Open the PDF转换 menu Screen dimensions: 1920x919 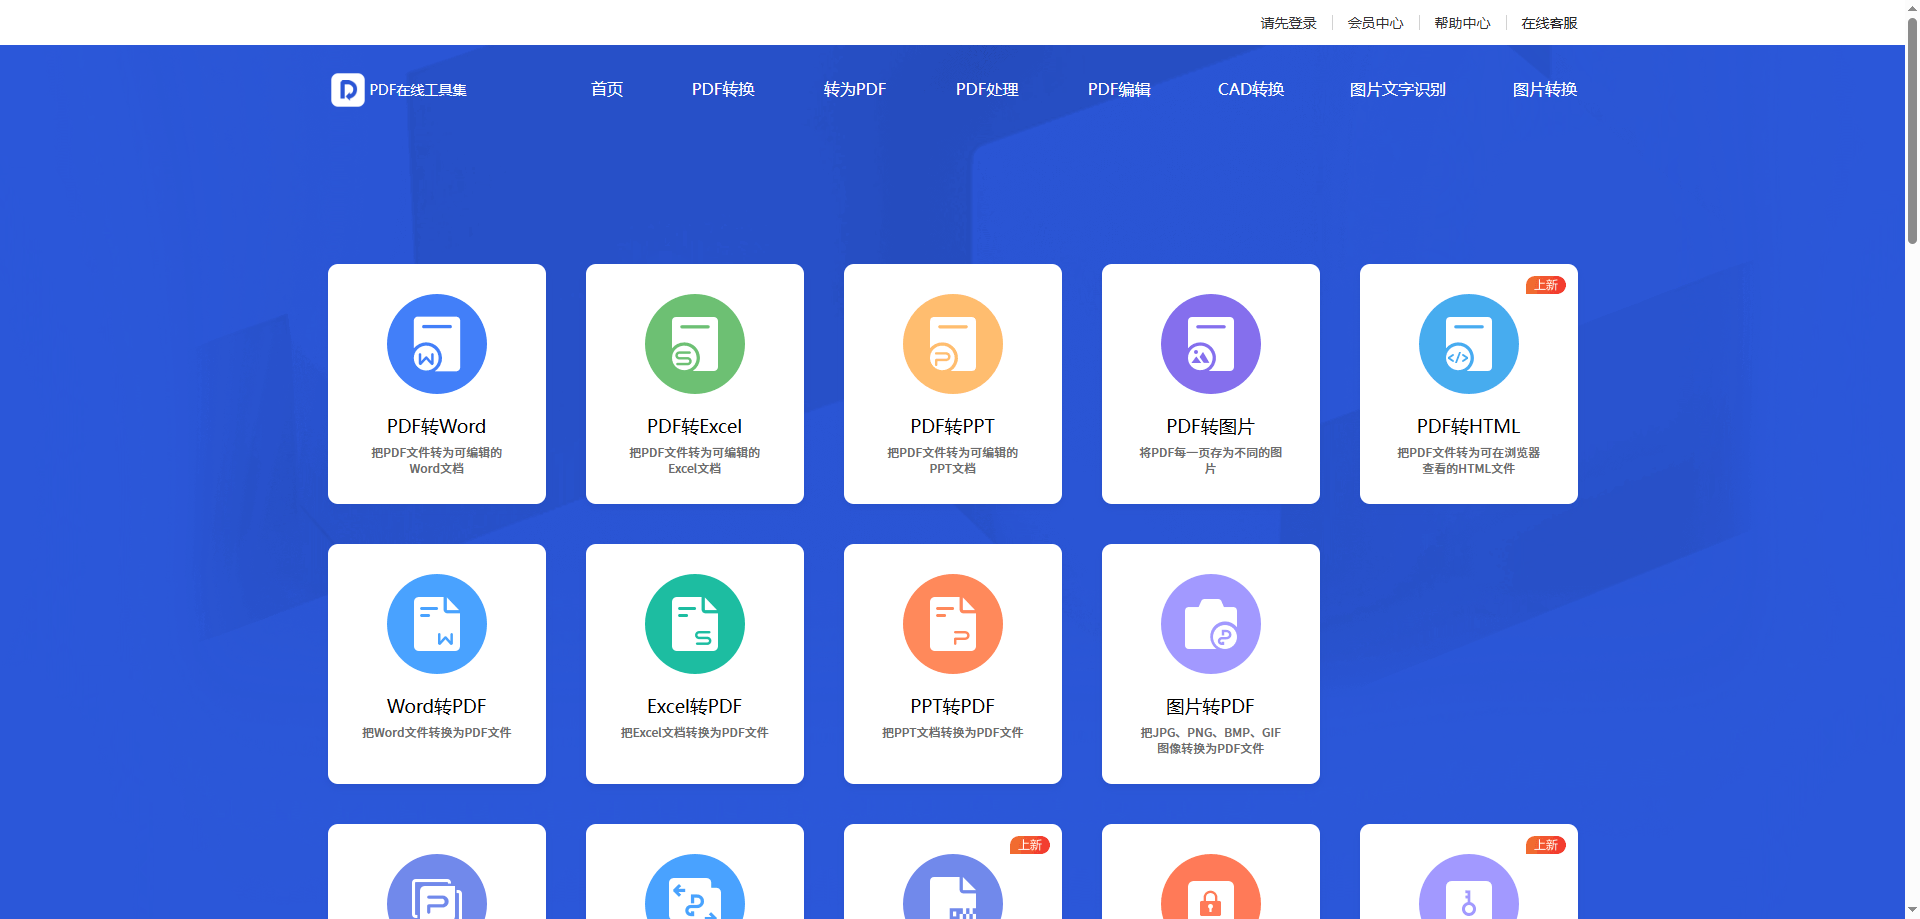coord(723,89)
